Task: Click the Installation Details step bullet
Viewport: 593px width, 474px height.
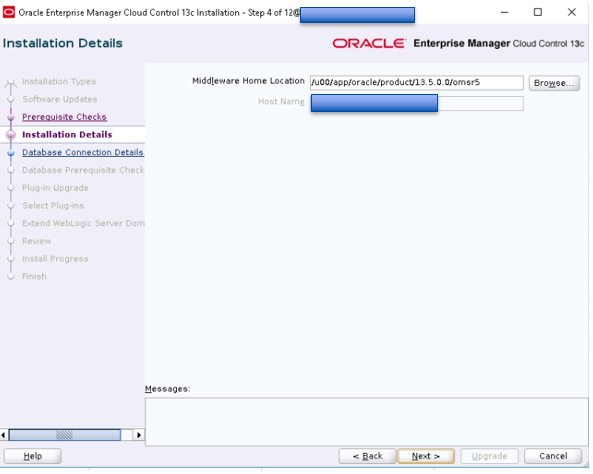Action: click(x=11, y=135)
